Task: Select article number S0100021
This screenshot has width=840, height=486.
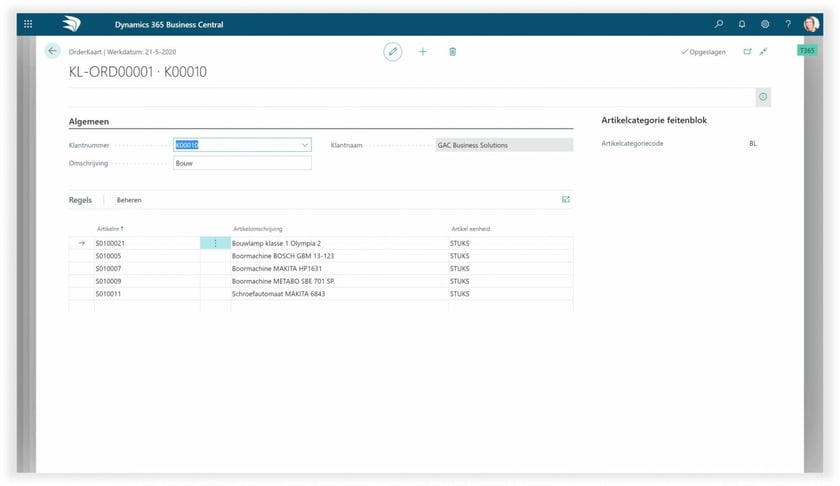Action: 110,243
